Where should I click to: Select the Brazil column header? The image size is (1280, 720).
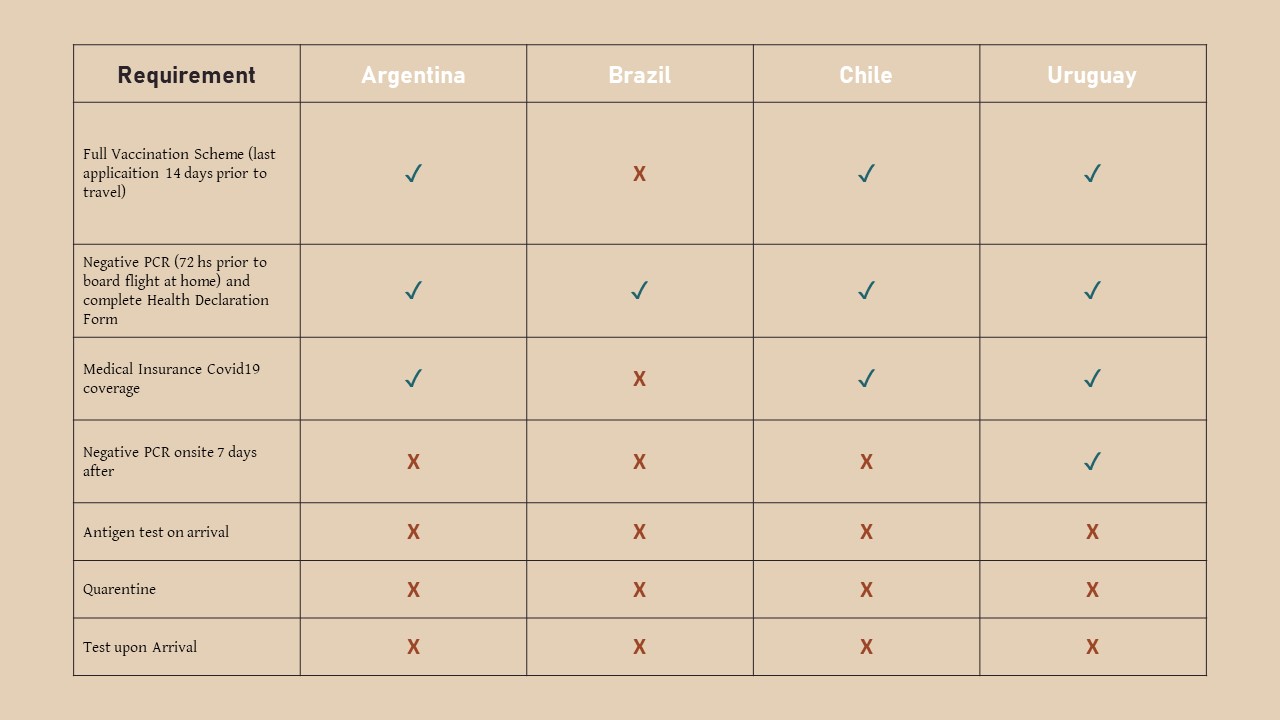click(x=640, y=74)
